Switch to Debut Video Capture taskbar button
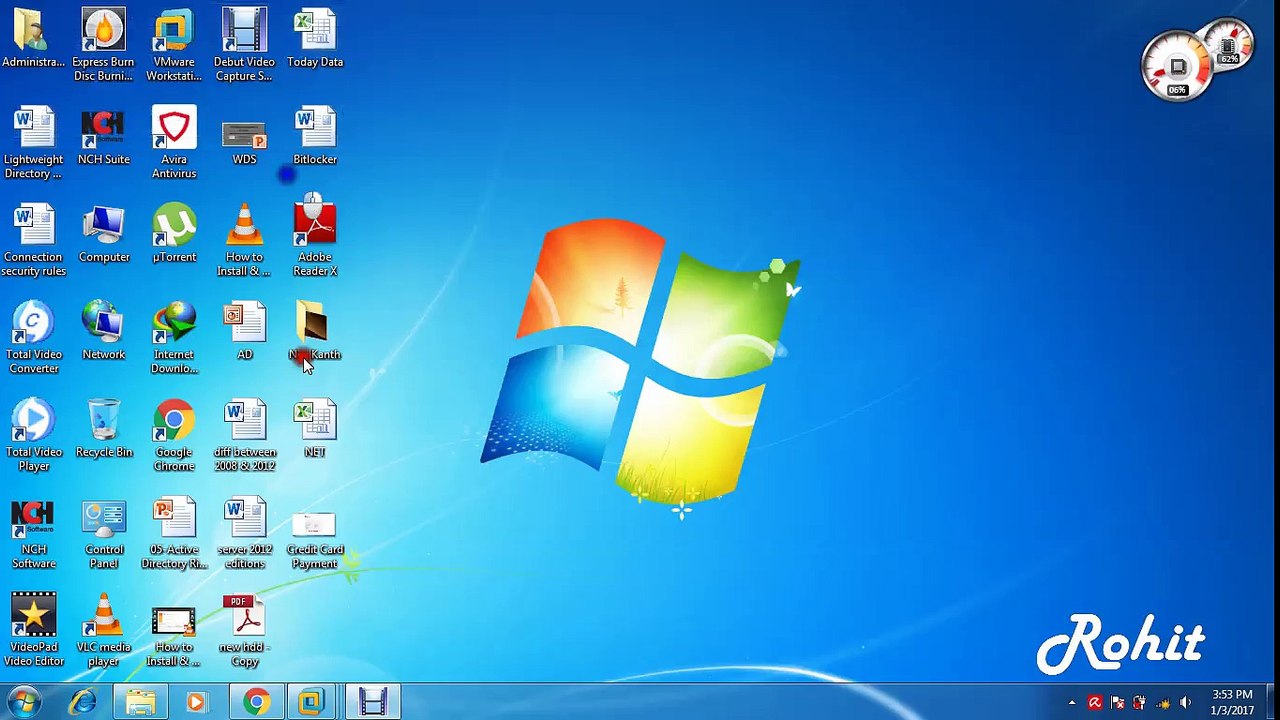The height and width of the screenshot is (720, 1280). tap(372, 702)
